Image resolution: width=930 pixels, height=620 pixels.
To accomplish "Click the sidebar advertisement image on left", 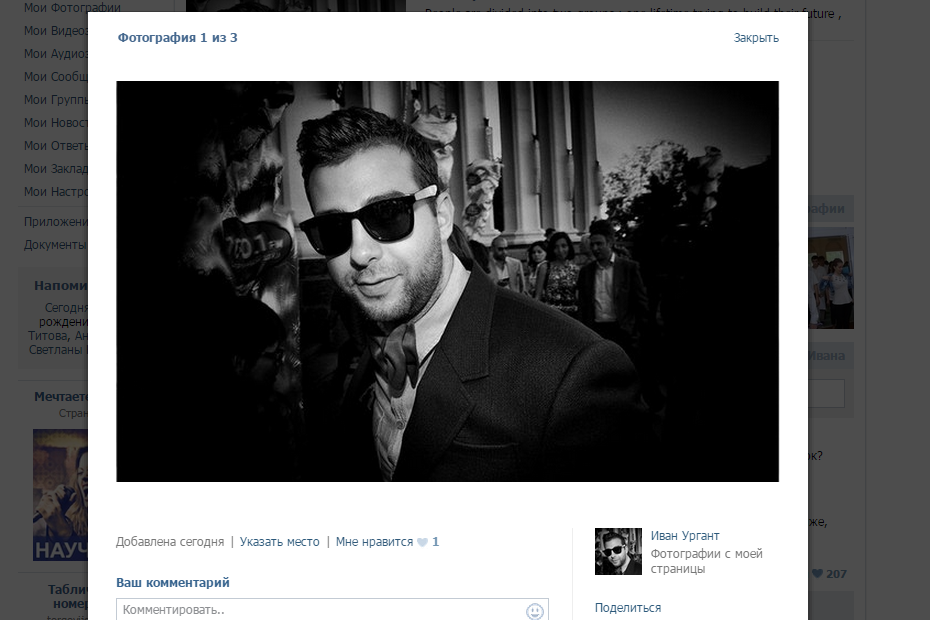I will pyautogui.click(x=60, y=495).
